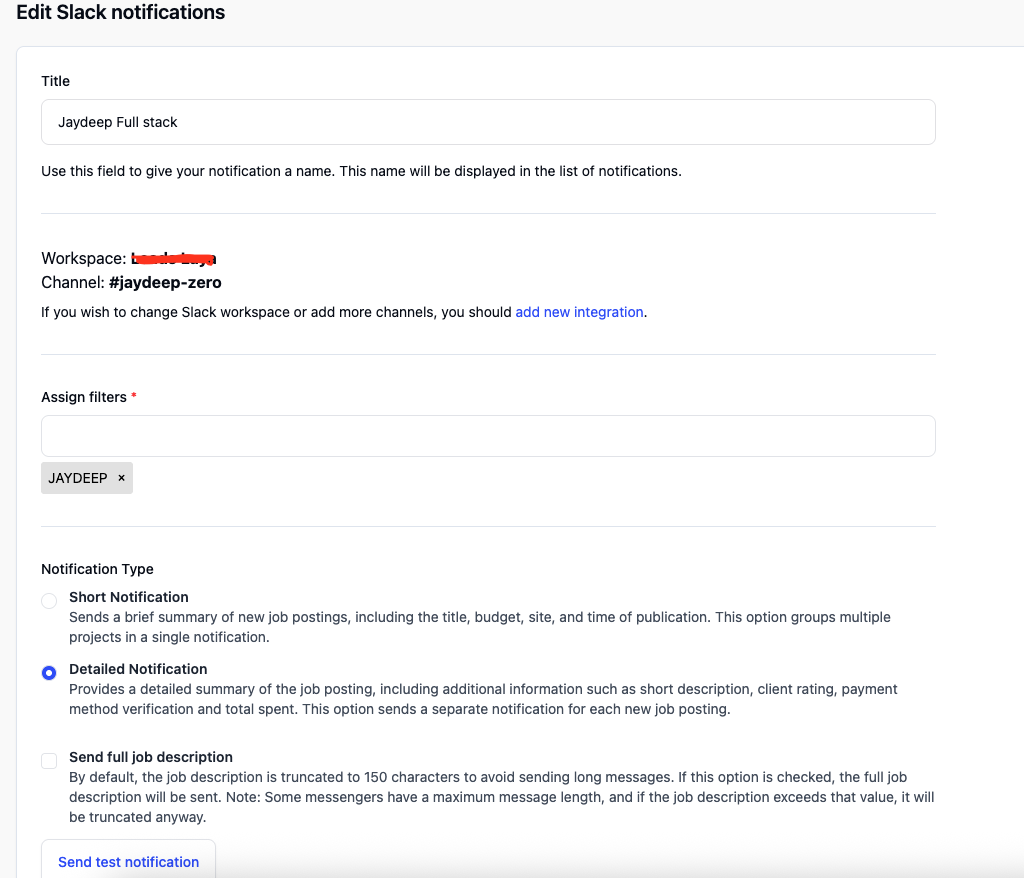Click the "Assign filters" field label
The width and height of the screenshot is (1024, 878).
coord(84,397)
